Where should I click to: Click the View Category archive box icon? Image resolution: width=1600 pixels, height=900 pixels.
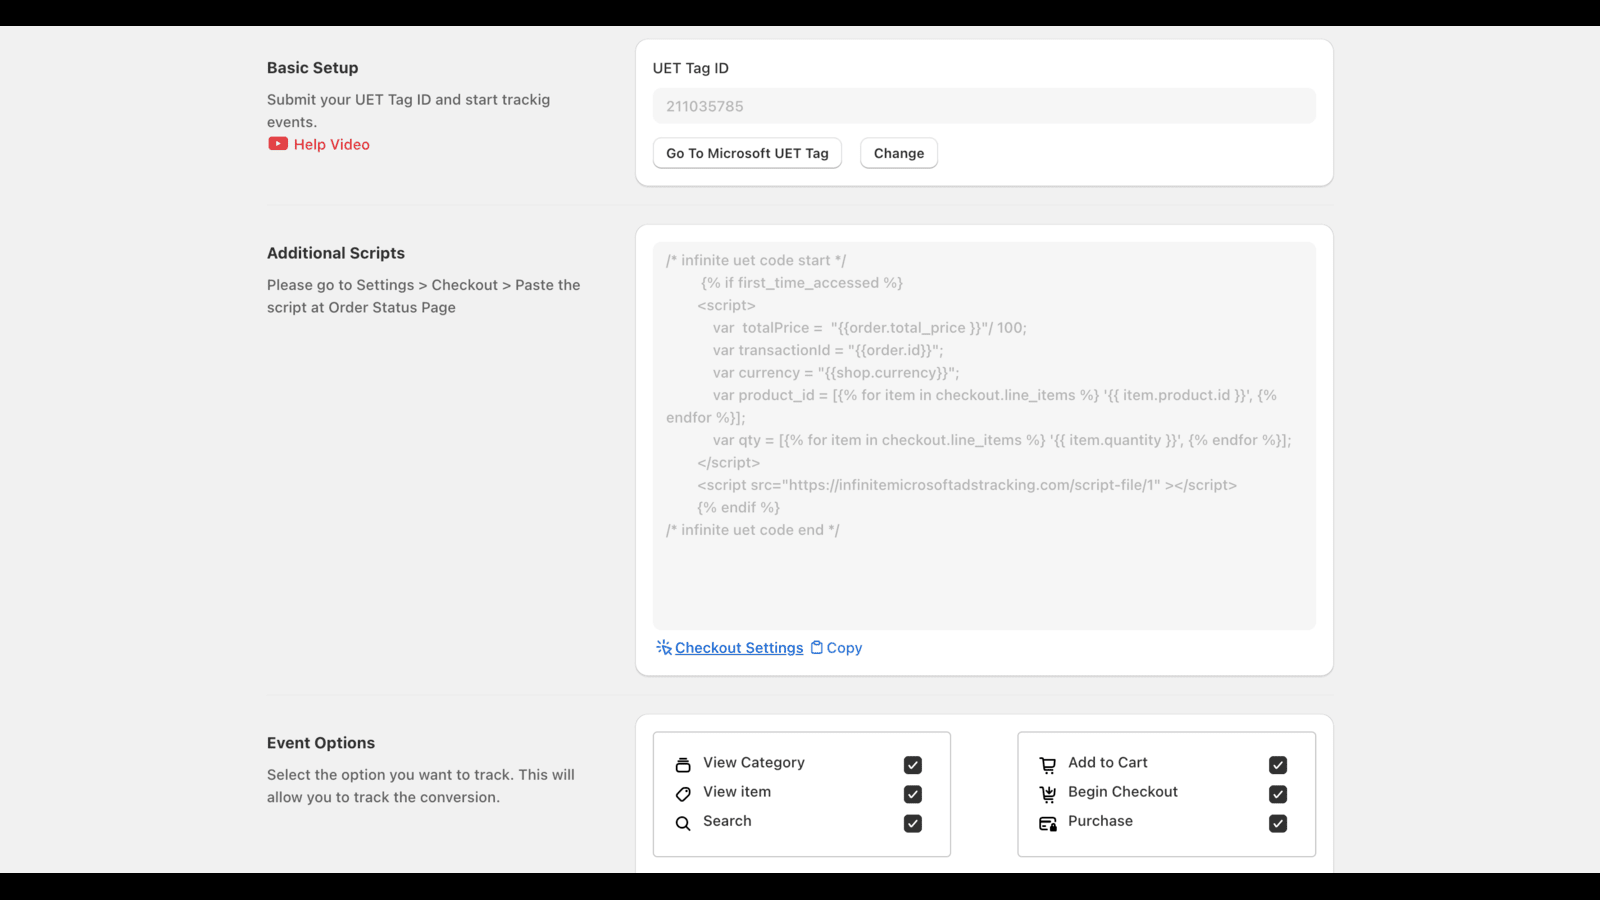point(683,763)
